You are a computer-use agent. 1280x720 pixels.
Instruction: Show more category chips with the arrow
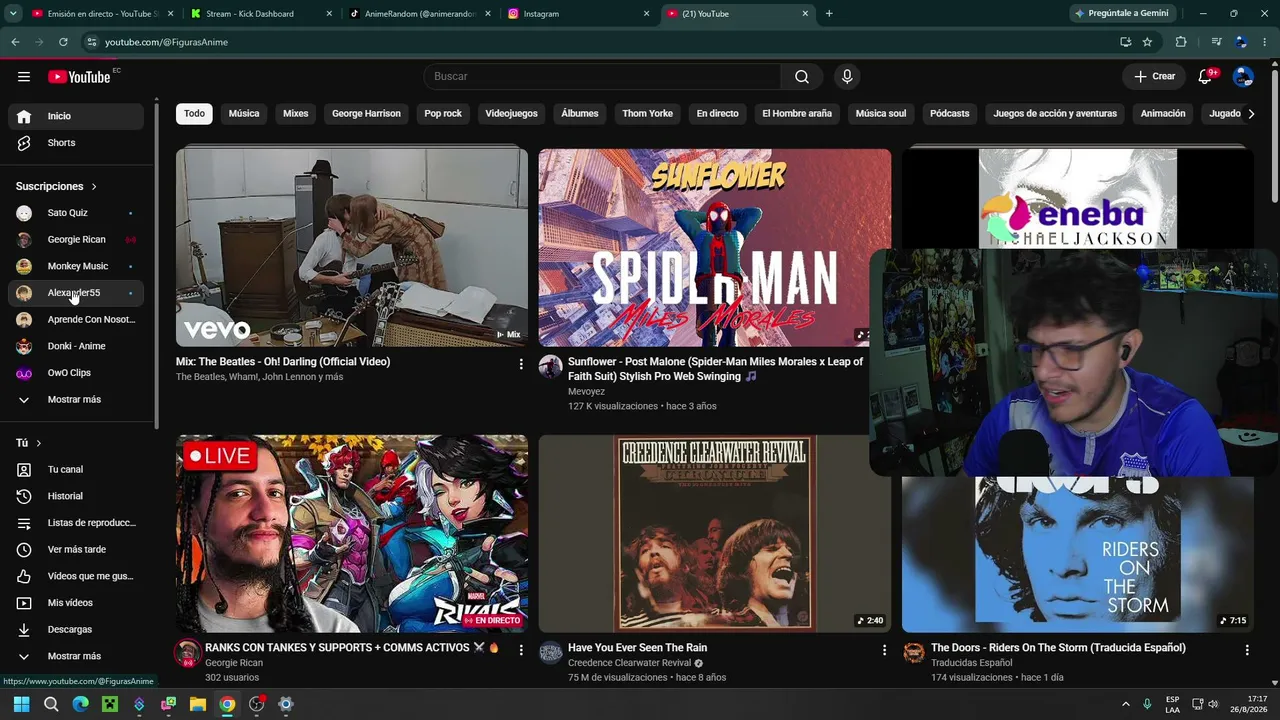click(1251, 114)
